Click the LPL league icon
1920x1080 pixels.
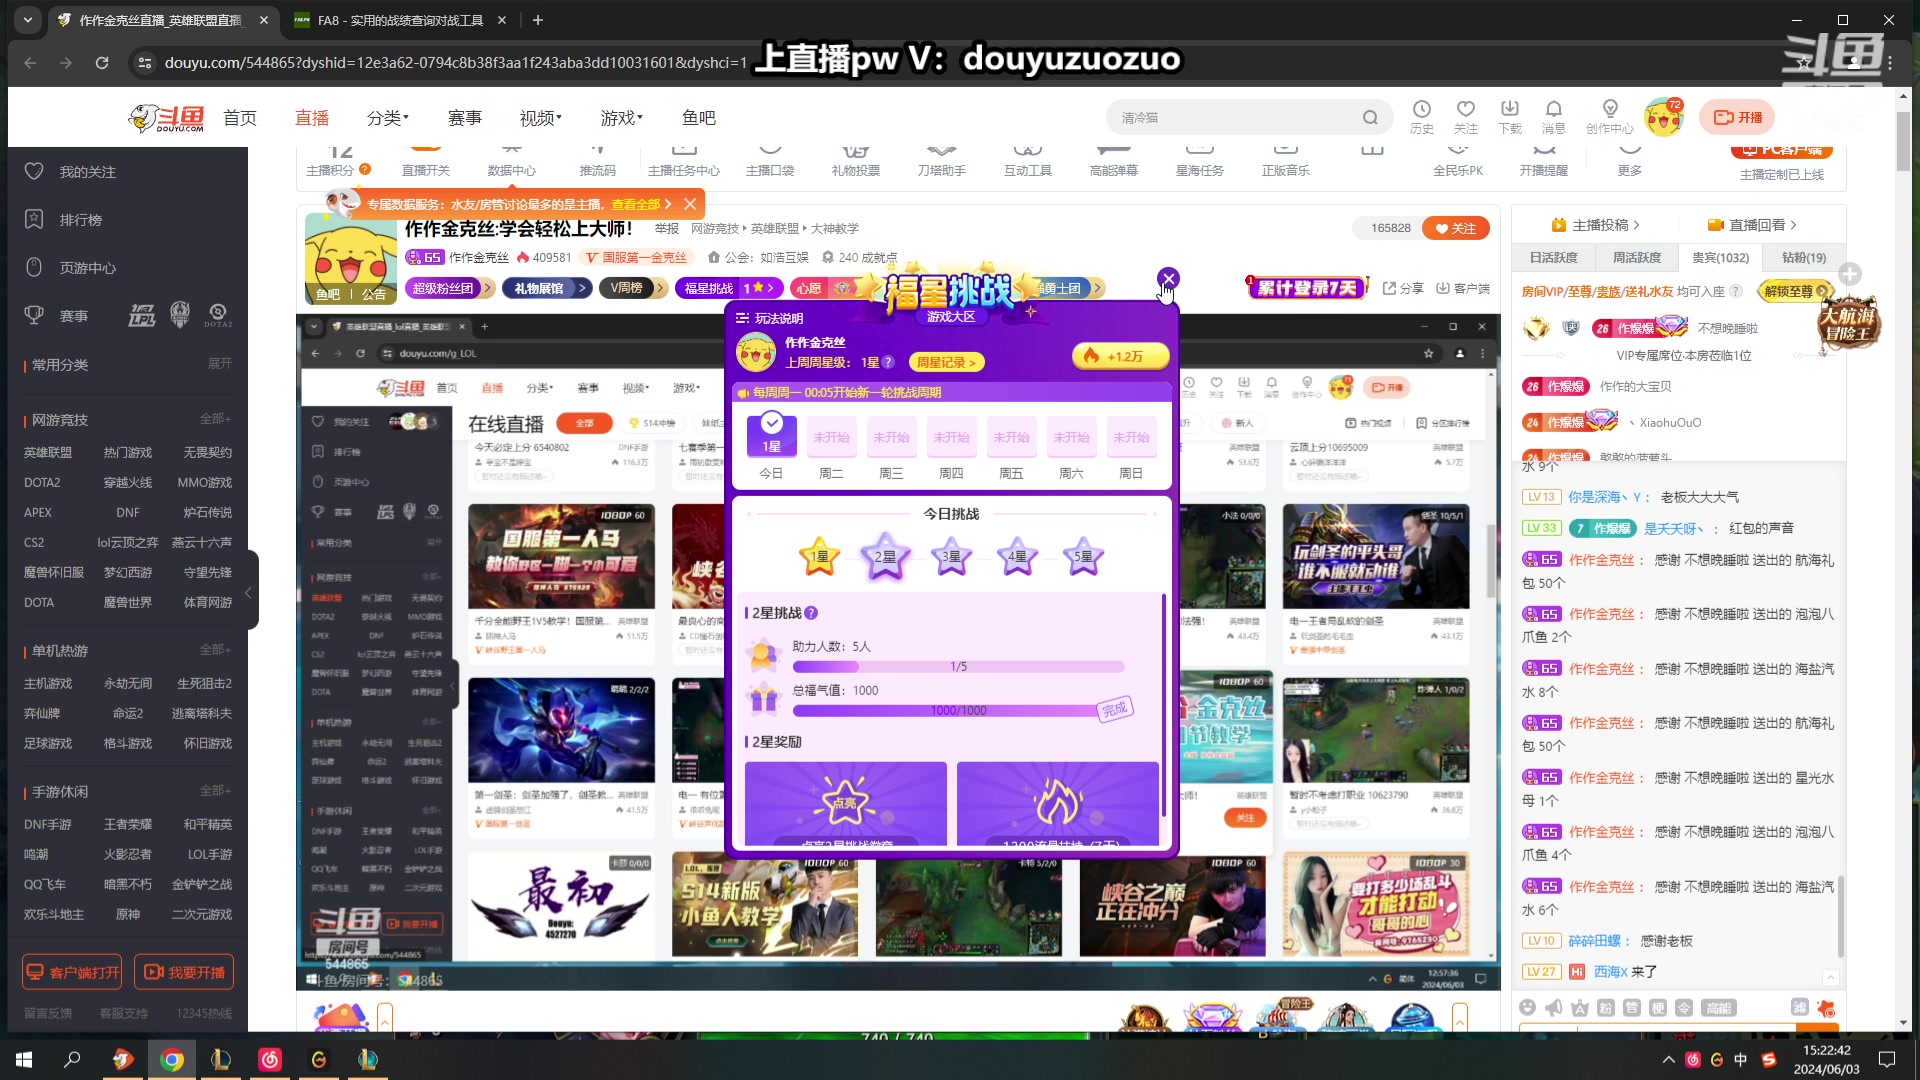(141, 316)
